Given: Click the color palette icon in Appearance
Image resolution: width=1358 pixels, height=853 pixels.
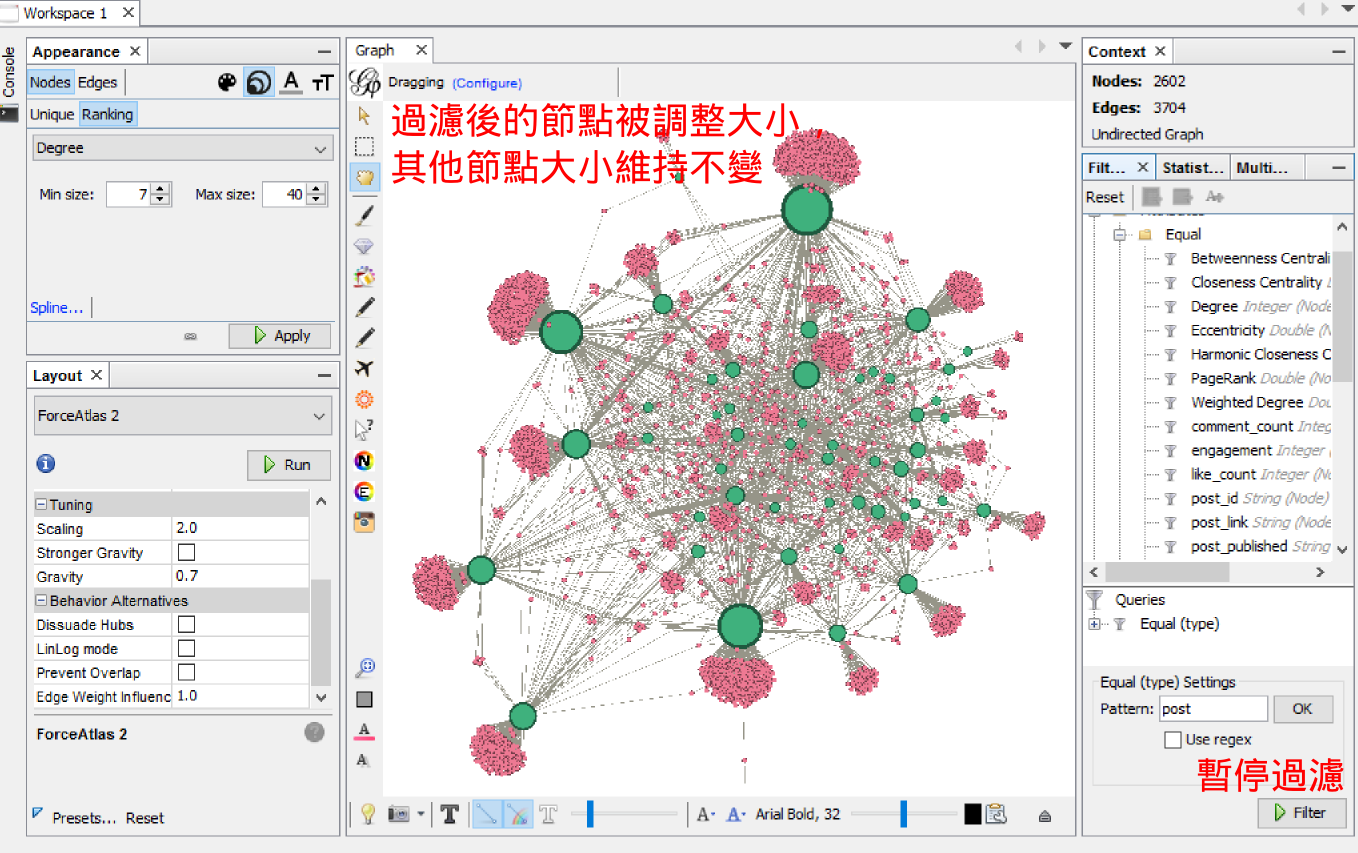Looking at the screenshot, I should 227,83.
